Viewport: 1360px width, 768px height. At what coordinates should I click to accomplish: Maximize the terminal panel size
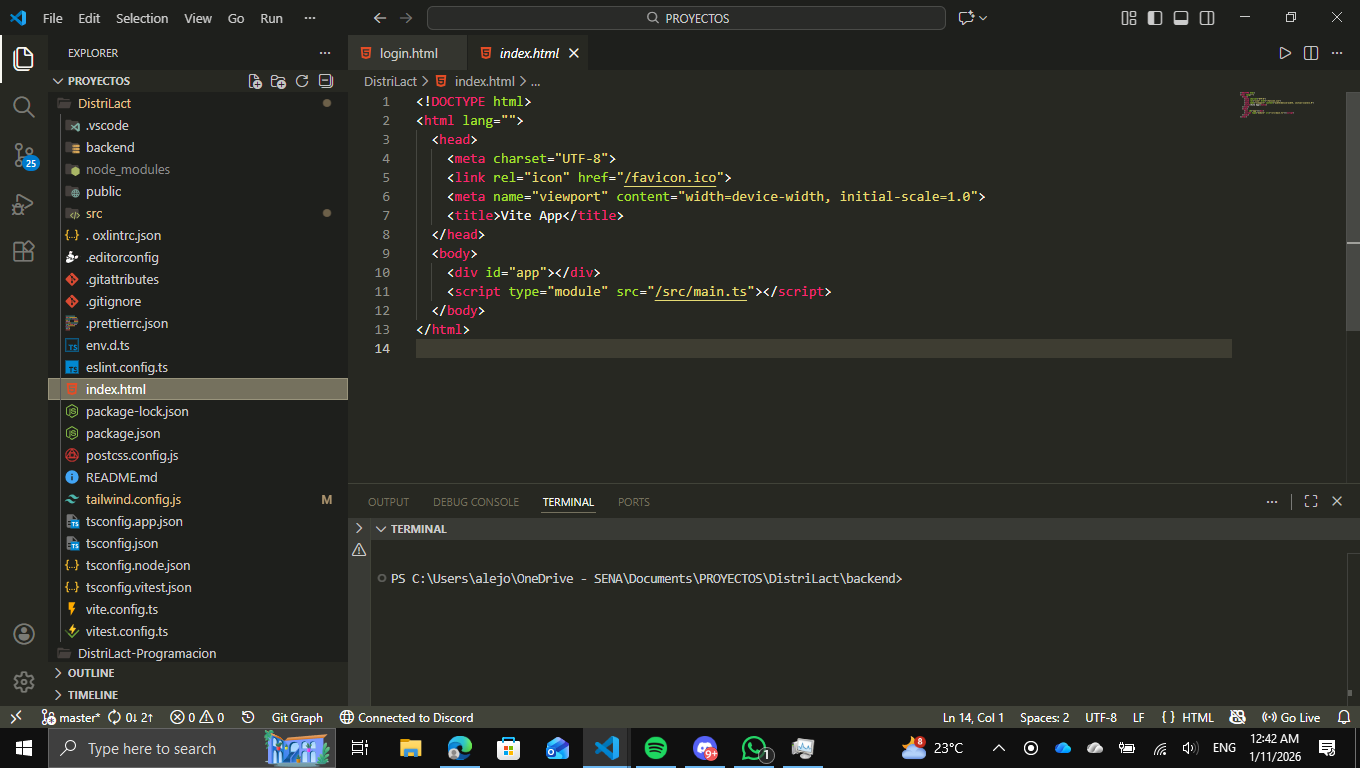pos(1311,502)
